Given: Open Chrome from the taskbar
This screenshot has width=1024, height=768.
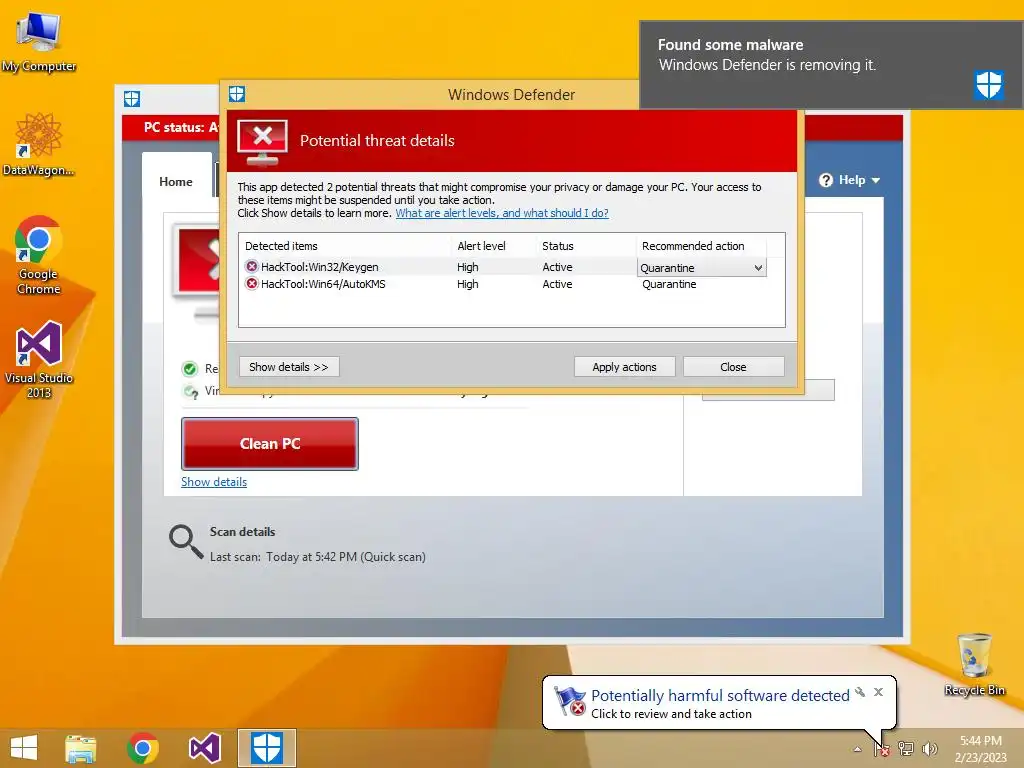Looking at the screenshot, I should pyautogui.click(x=143, y=748).
